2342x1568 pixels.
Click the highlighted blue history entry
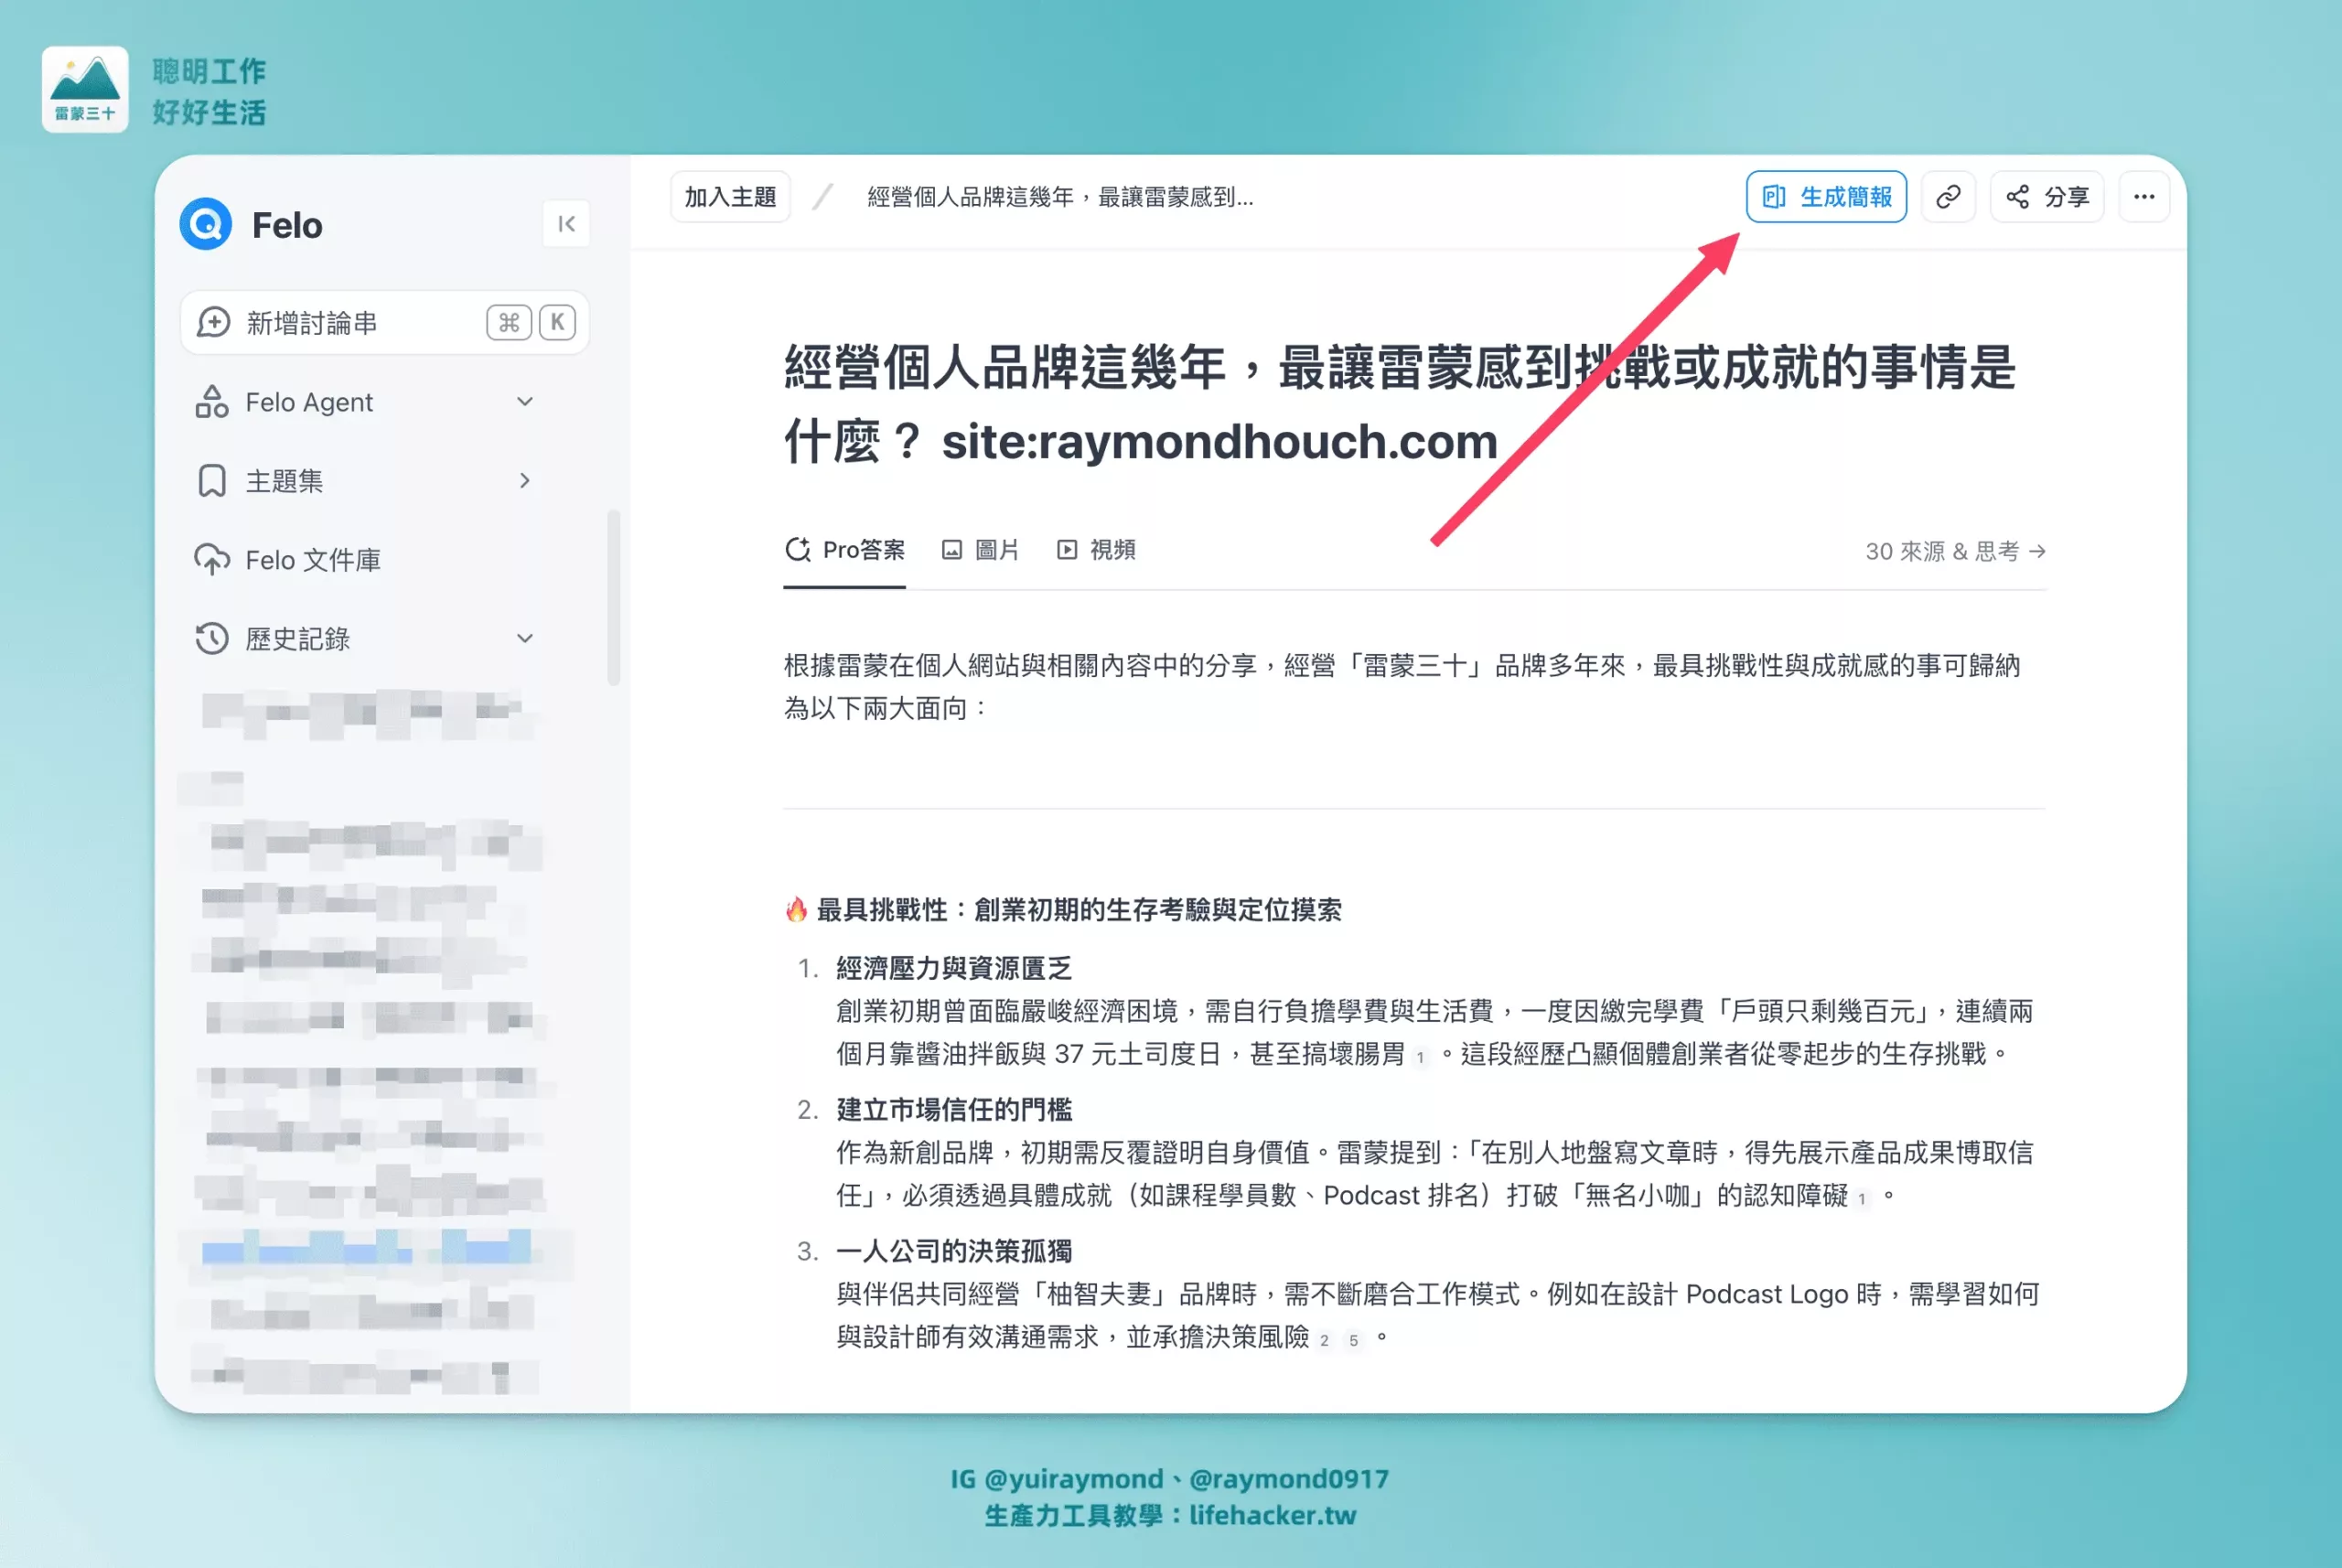[x=366, y=1247]
